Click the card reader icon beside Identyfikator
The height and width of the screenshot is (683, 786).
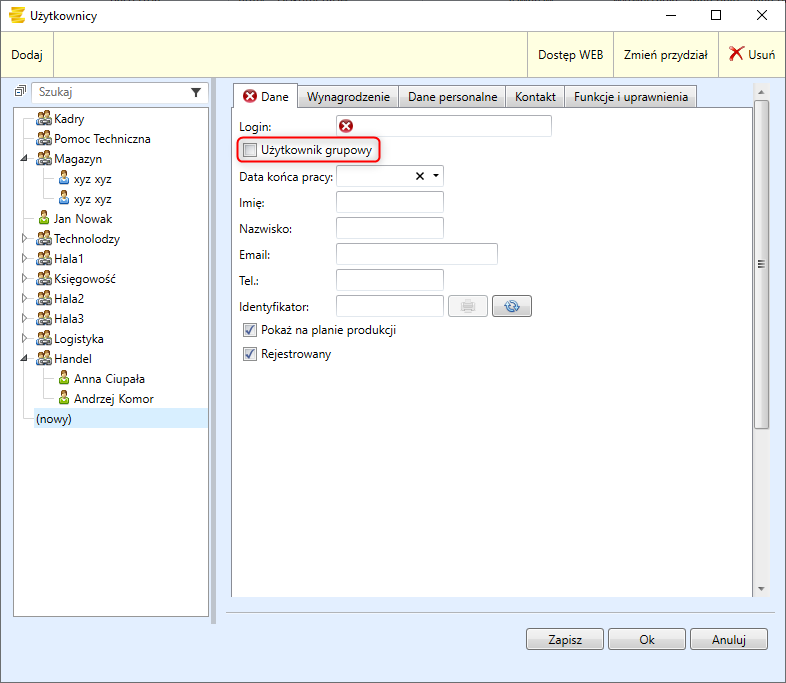click(468, 306)
